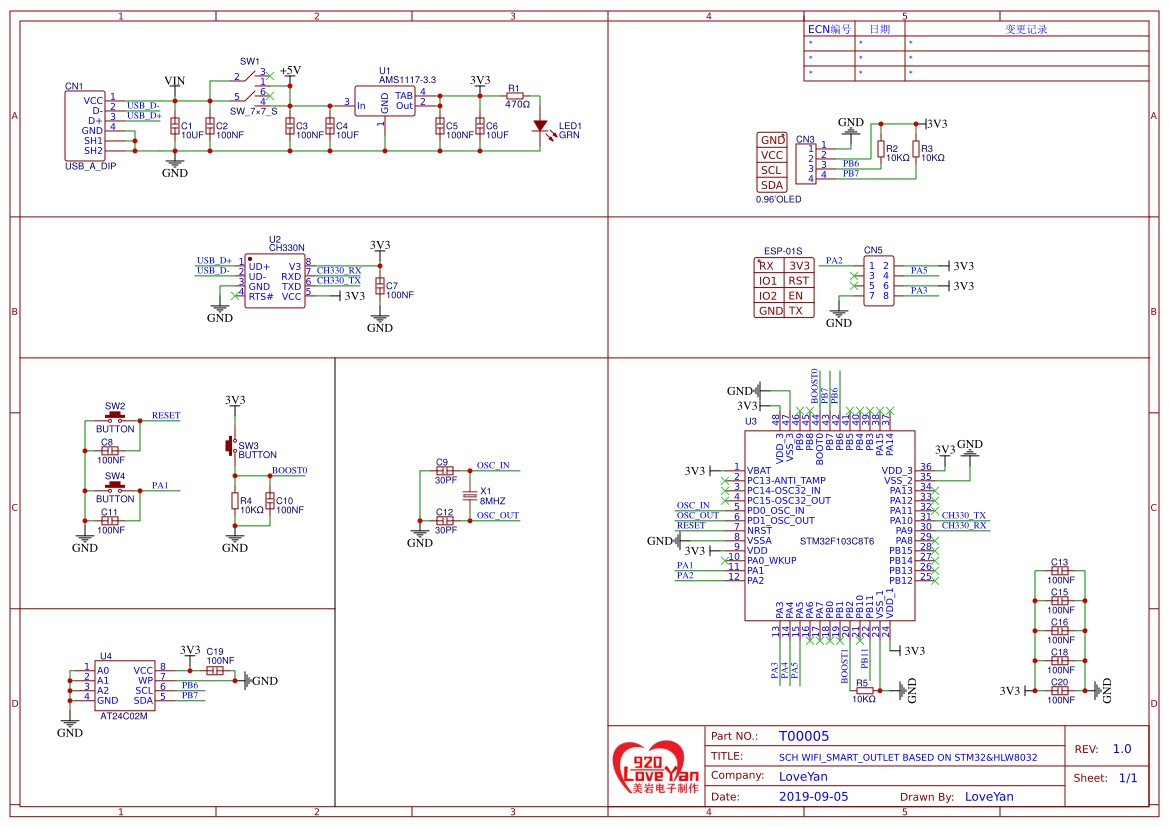The height and width of the screenshot is (827, 1169).
Task: Click capacitor C8 under SW2
Action: click(x=110, y=450)
